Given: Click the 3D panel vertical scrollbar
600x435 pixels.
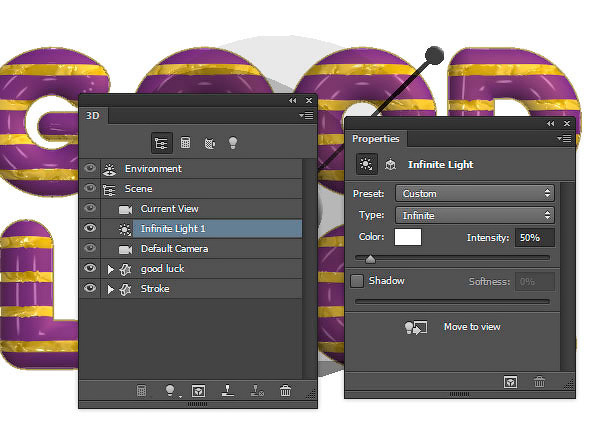Looking at the screenshot, I should point(309,269).
